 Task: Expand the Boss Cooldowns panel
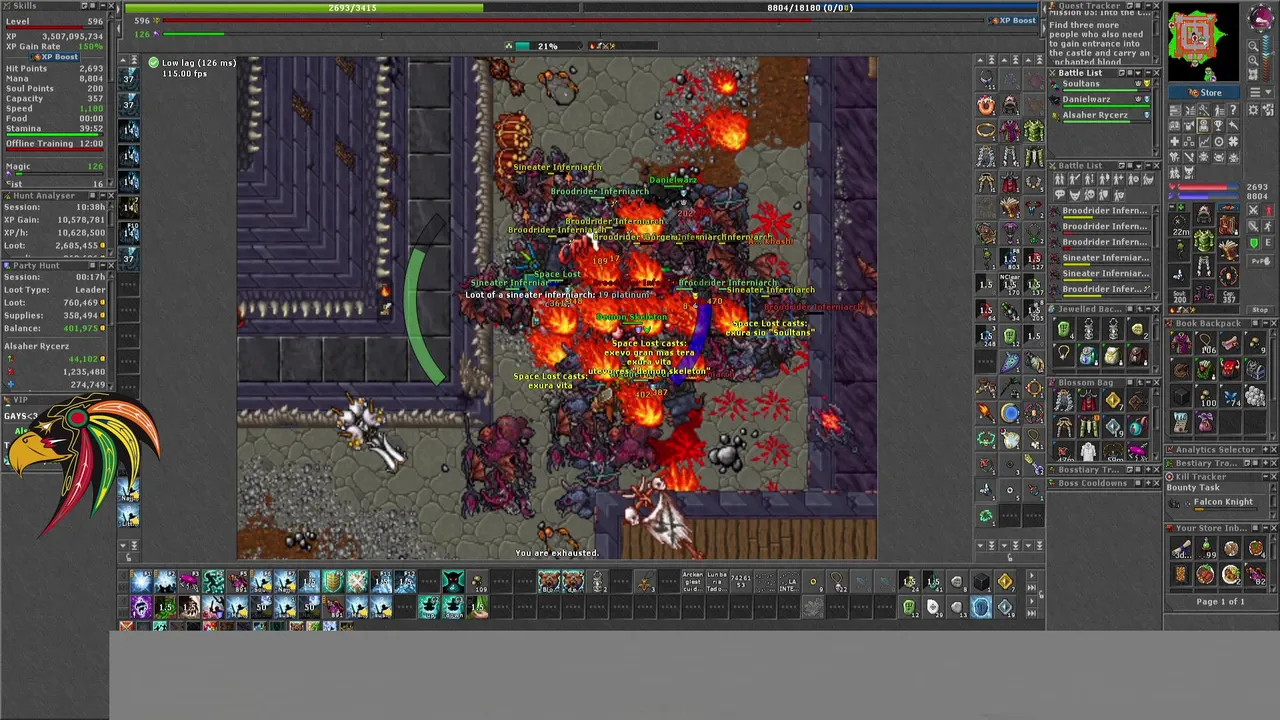[1147, 483]
